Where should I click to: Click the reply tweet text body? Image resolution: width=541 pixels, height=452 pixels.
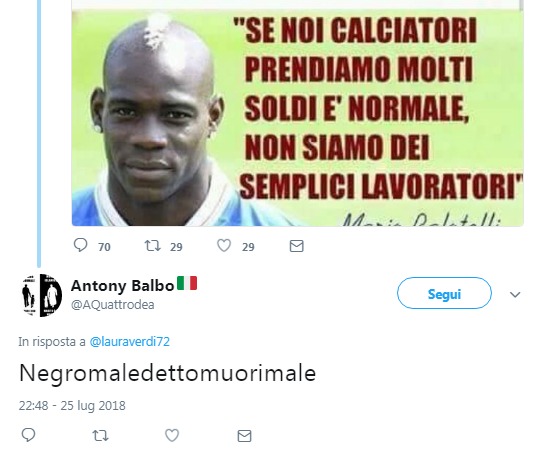click(x=168, y=373)
